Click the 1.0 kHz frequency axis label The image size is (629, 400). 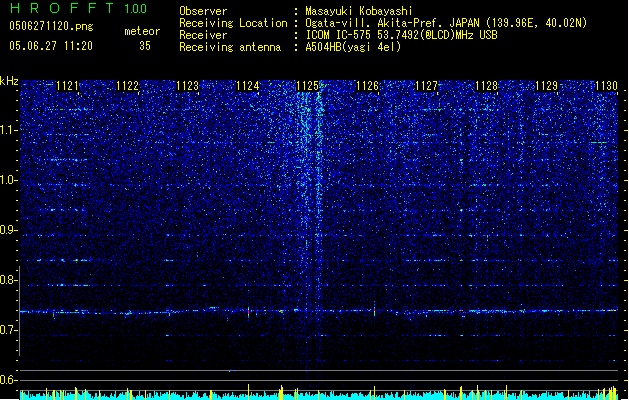9,180
